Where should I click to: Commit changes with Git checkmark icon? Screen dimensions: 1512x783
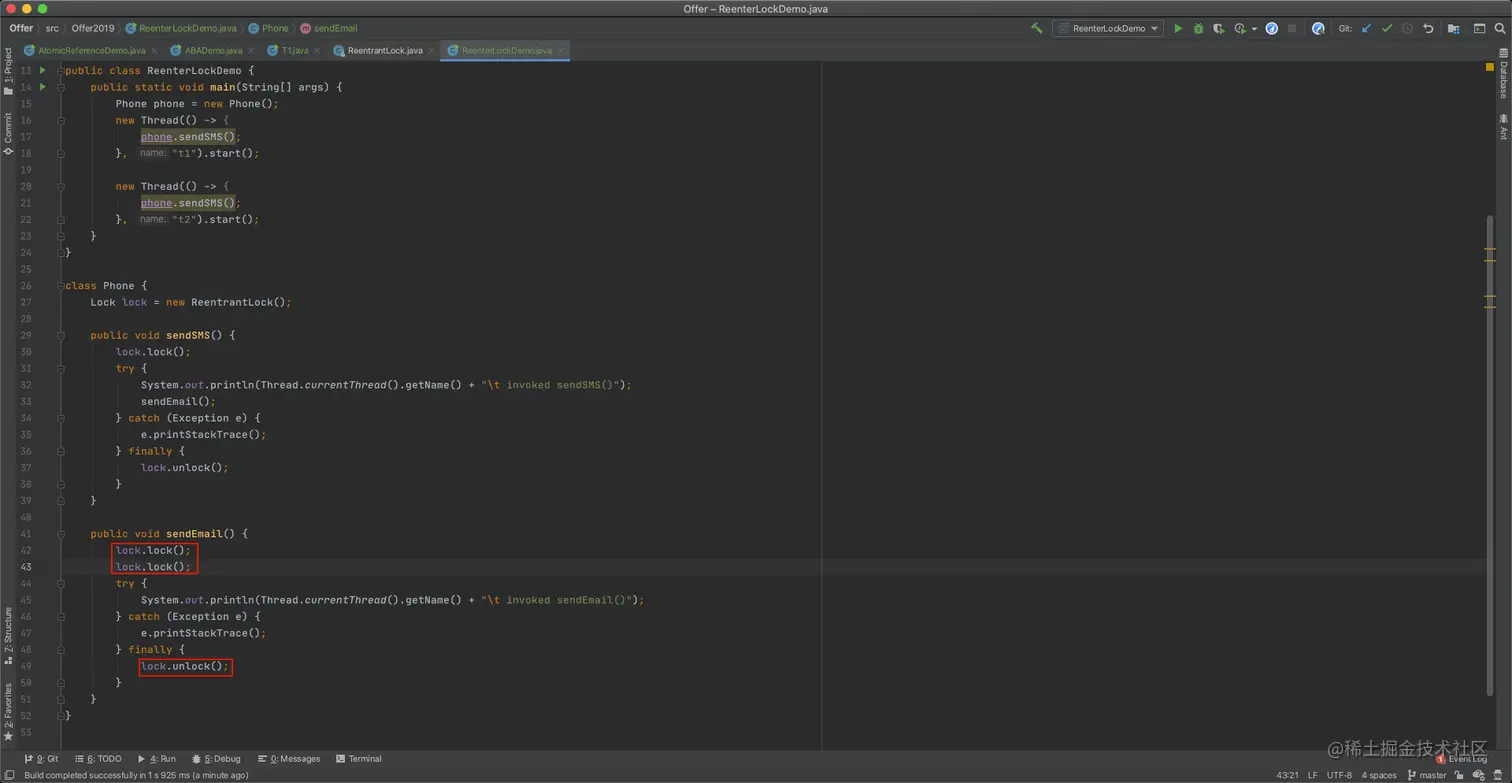1387,29
